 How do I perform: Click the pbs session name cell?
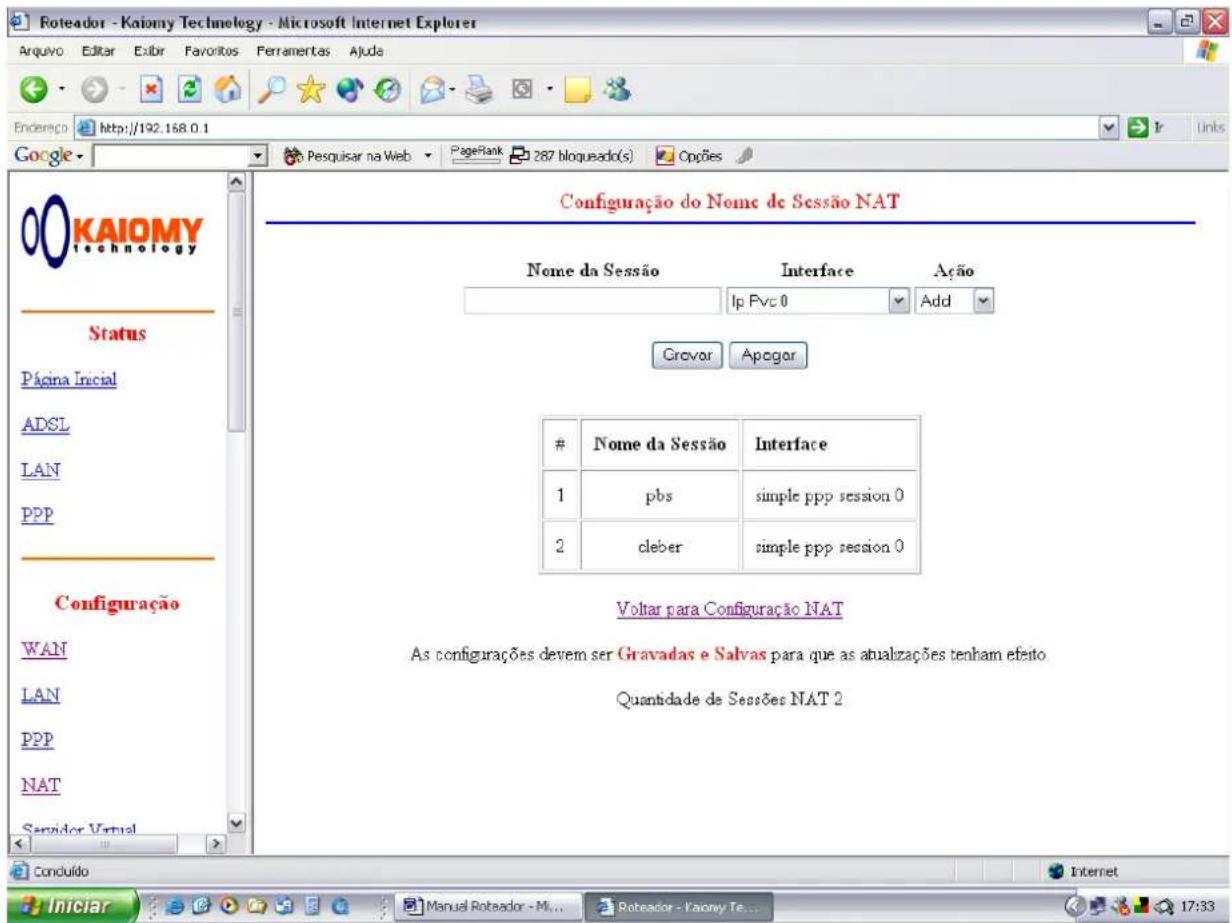point(661,496)
